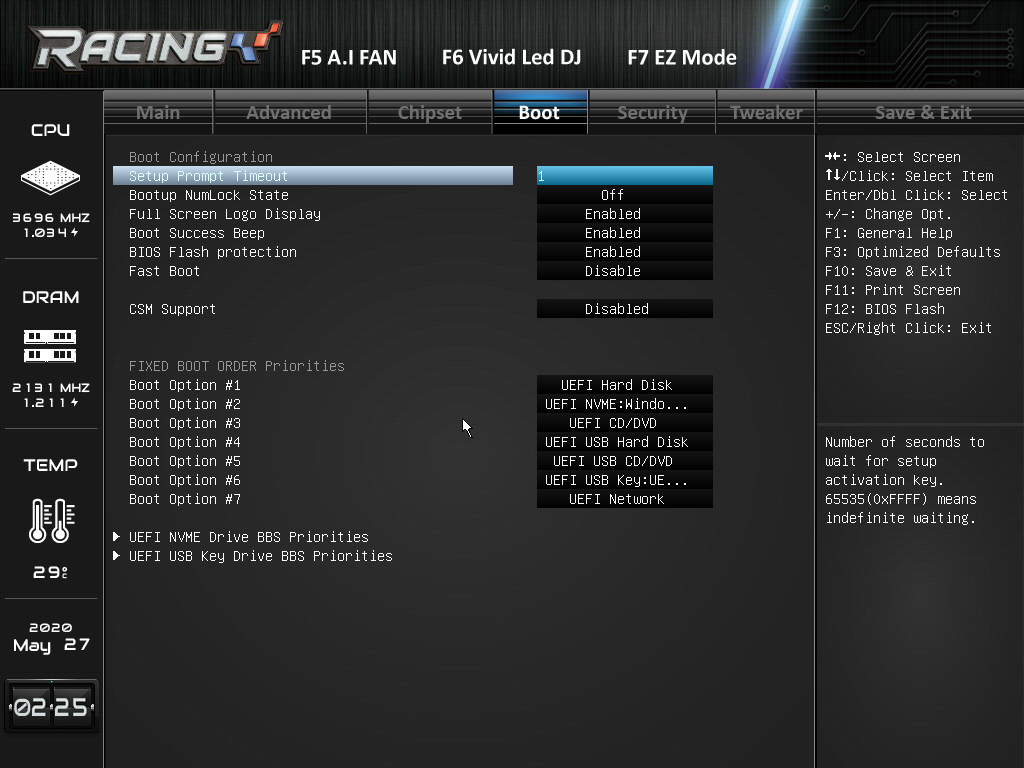1024x768 pixels.
Task: Click the FIXED BOOT ORDER Priorities heading
Action: pos(236,366)
